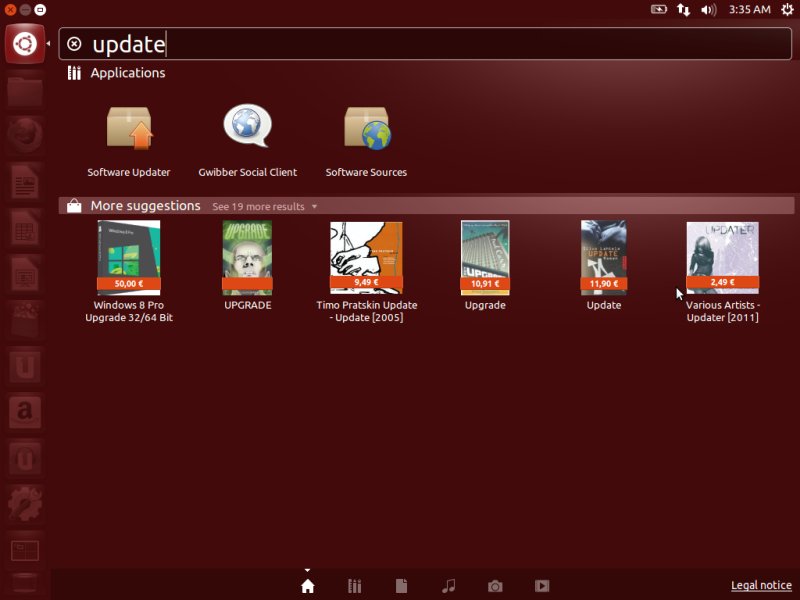Open the Amazon launcher icon
The width and height of the screenshot is (800, 600).
24,411
